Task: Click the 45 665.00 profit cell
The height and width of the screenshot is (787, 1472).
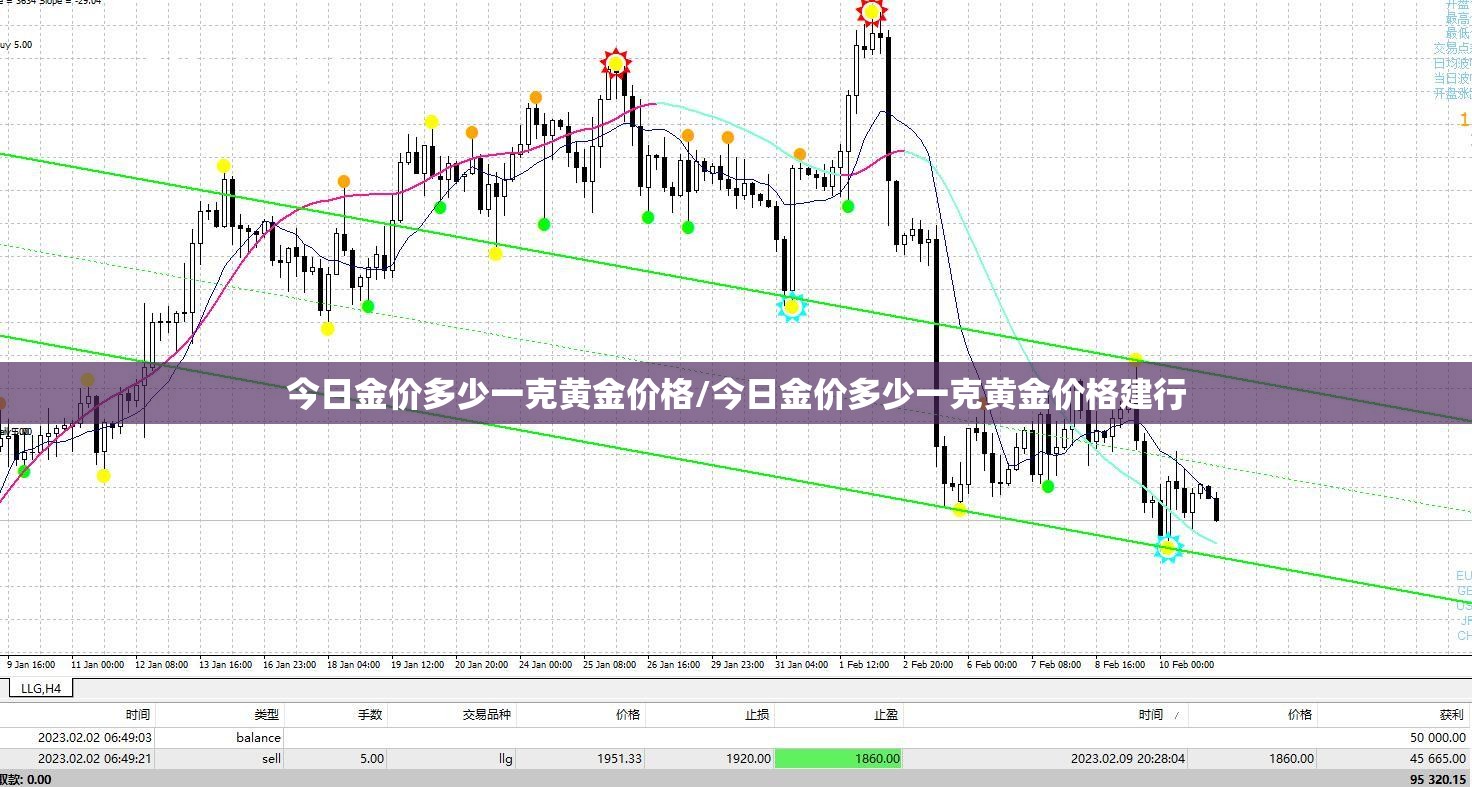Action: [1437, 758]
